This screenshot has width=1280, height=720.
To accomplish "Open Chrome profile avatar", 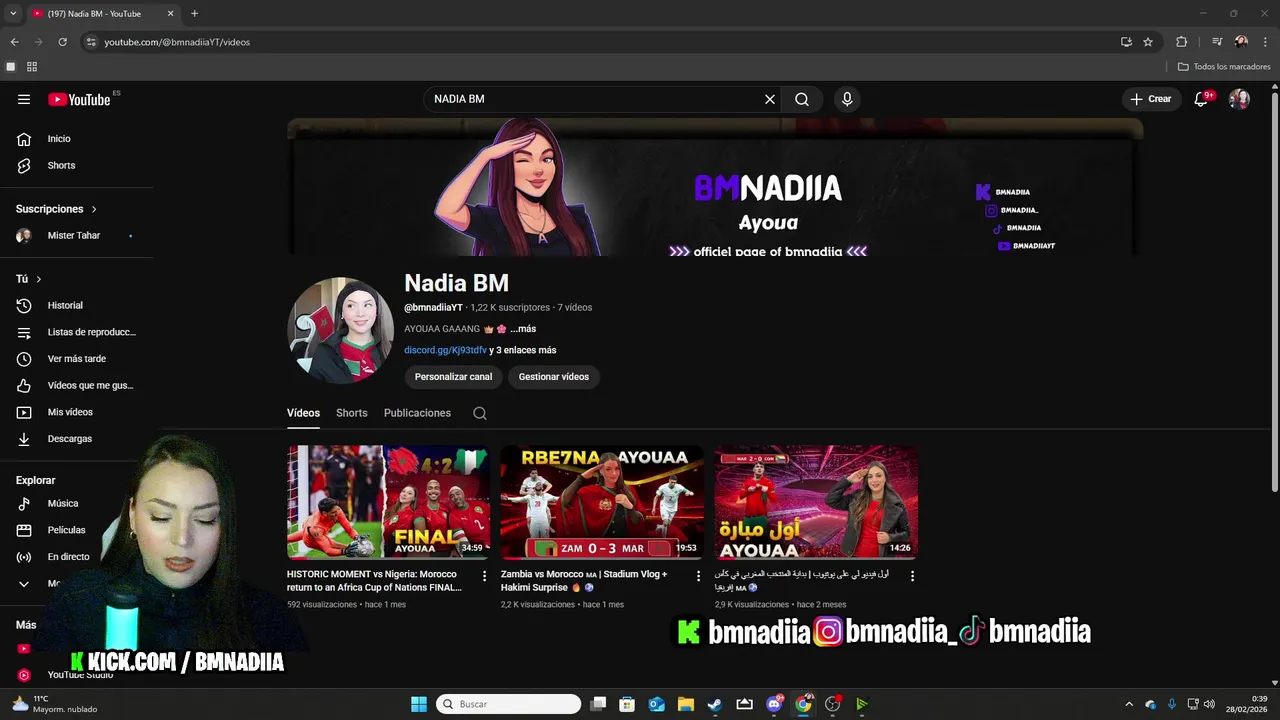I will pyautogui.click(x=1241, y=42).
